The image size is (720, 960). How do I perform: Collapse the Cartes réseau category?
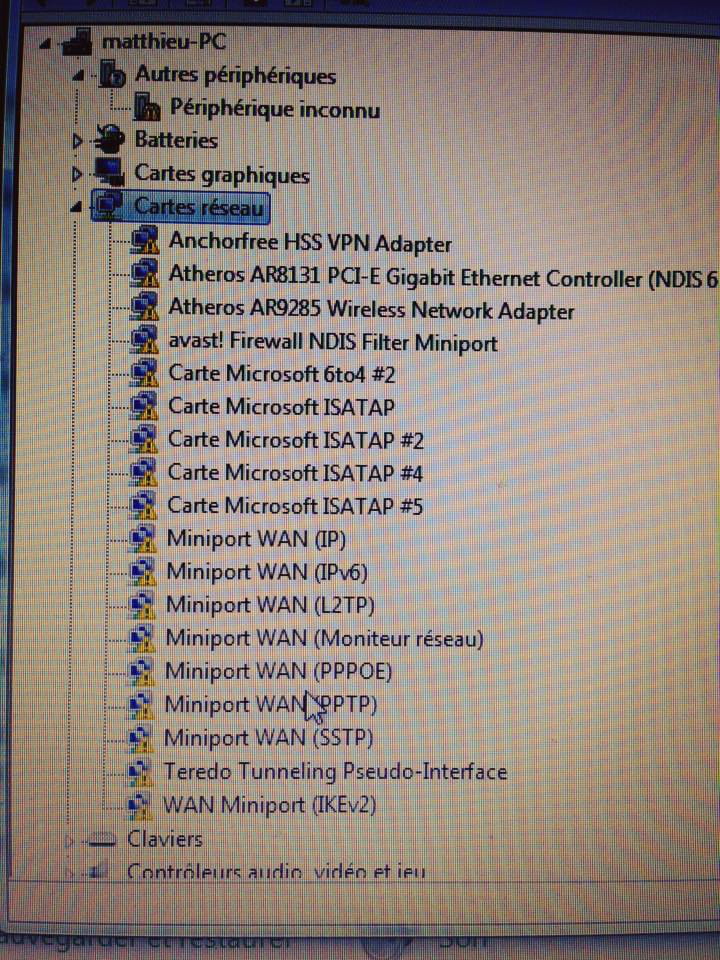tap(77, 208)
